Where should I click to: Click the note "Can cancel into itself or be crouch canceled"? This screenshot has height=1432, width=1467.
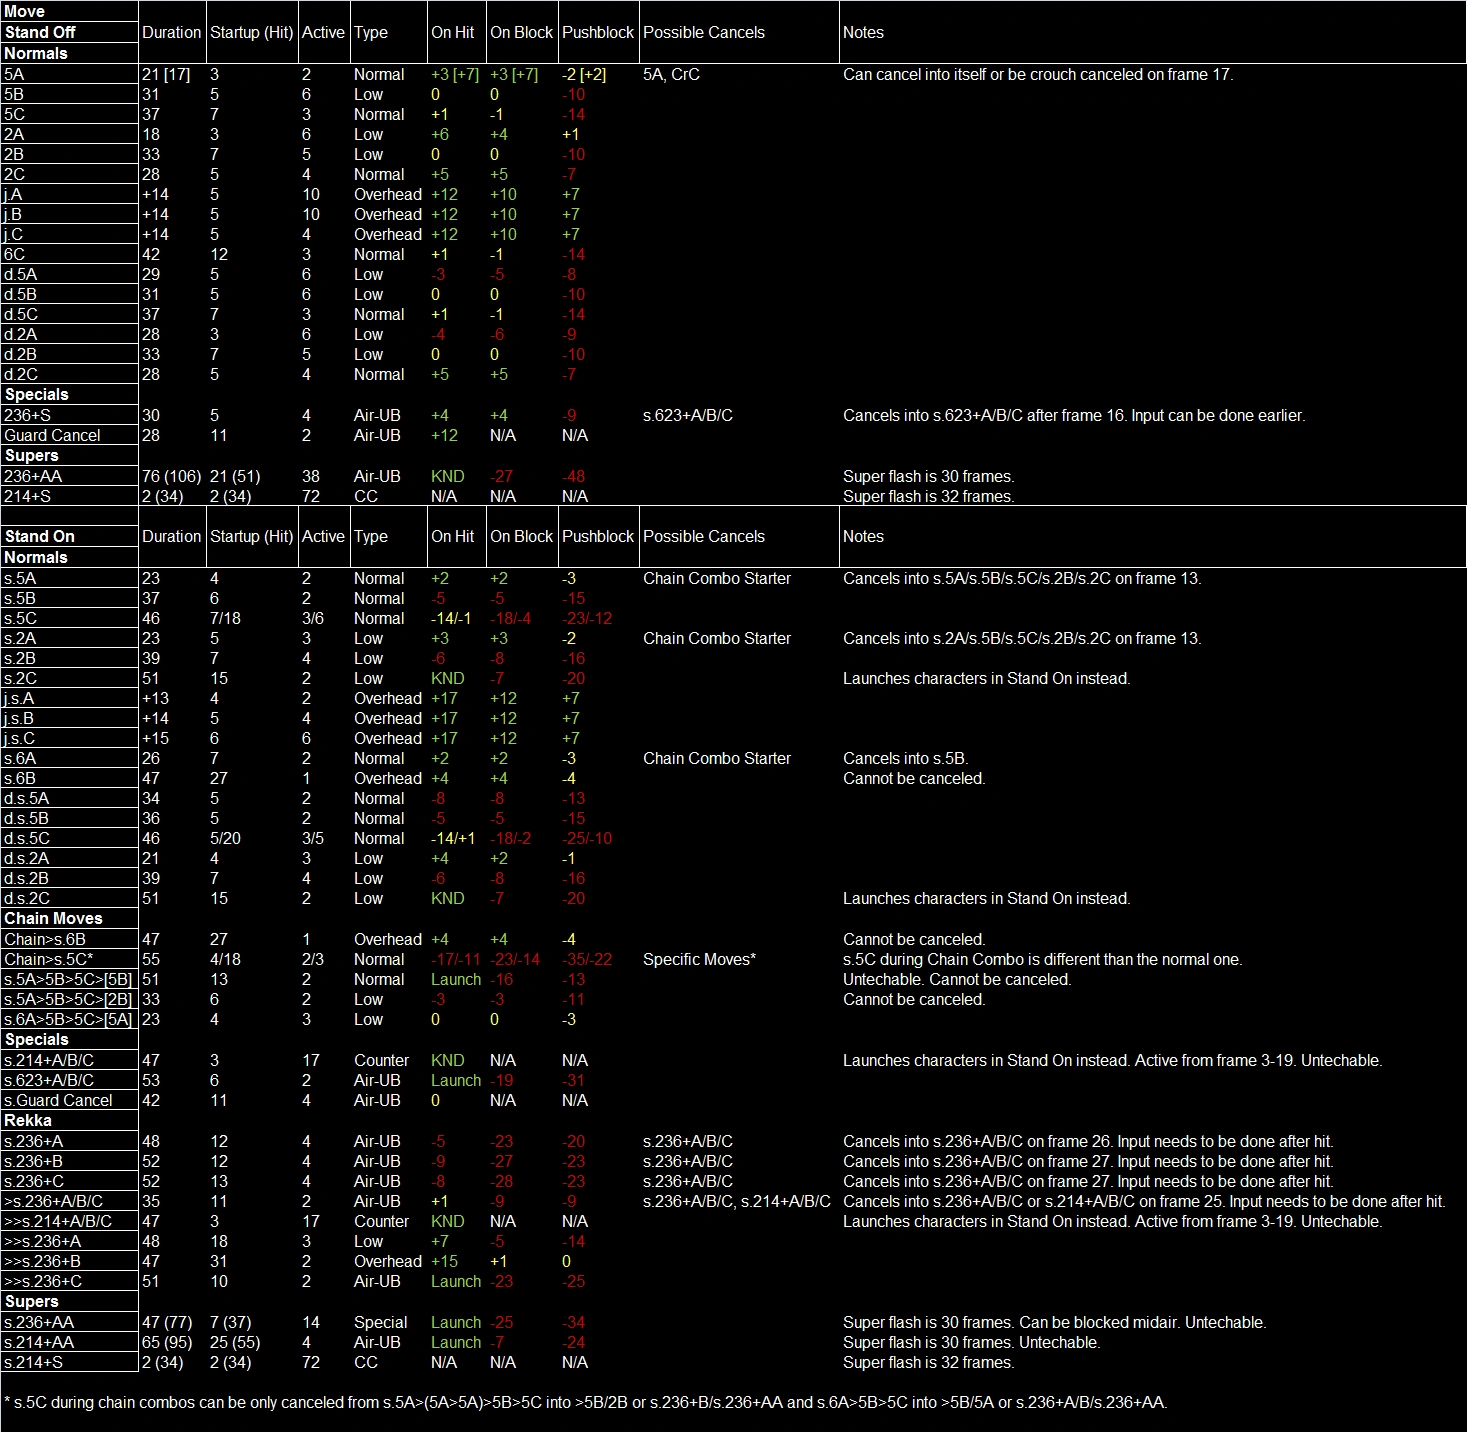tap(1038, 74)
